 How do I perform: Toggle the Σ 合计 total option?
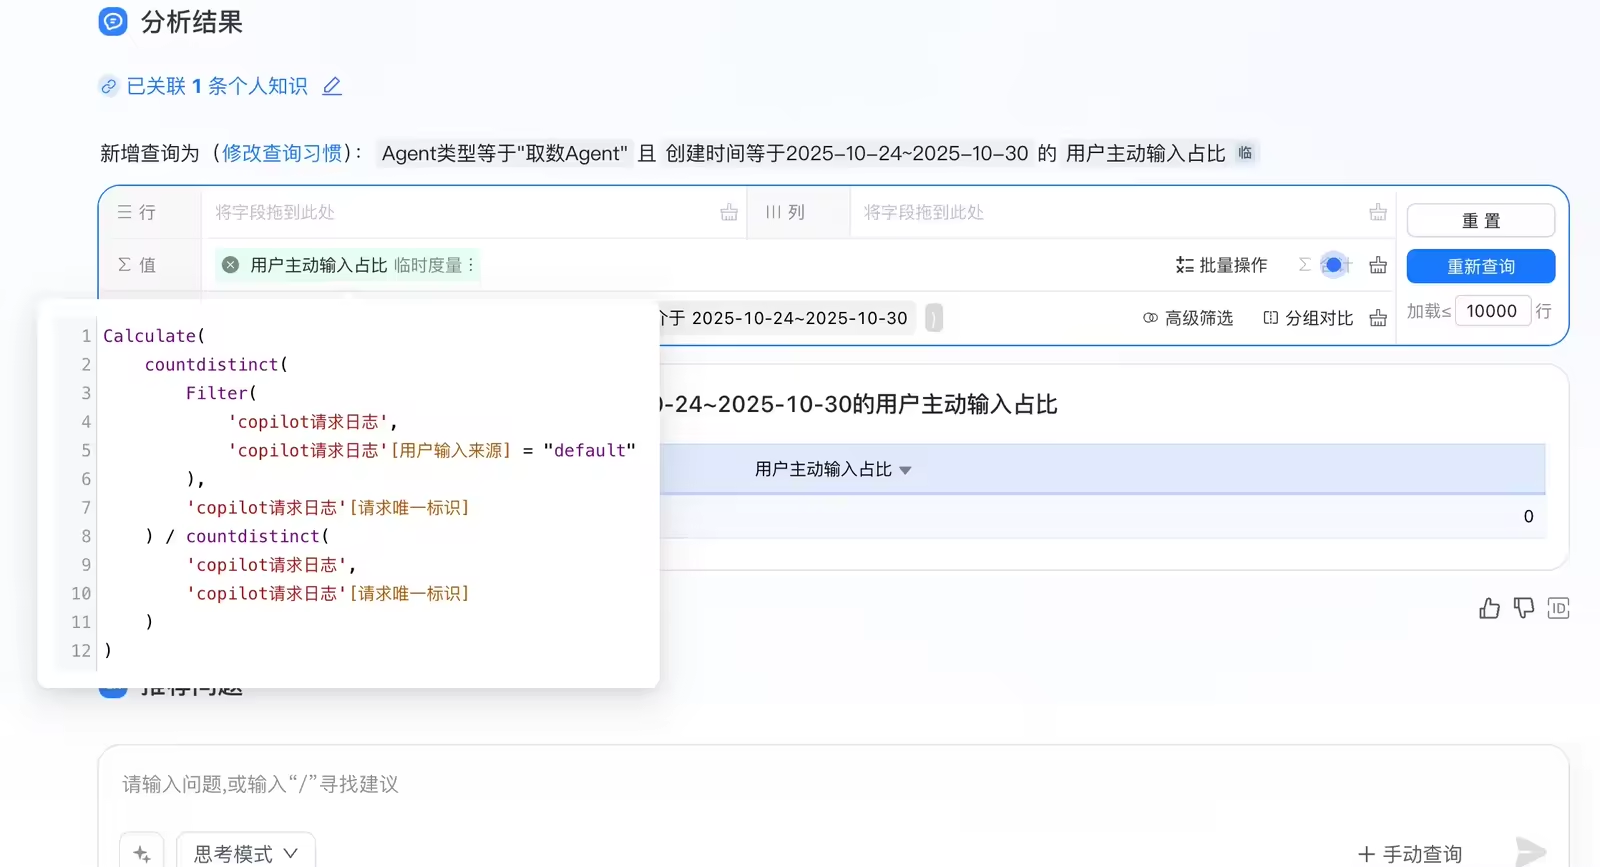1325,265
